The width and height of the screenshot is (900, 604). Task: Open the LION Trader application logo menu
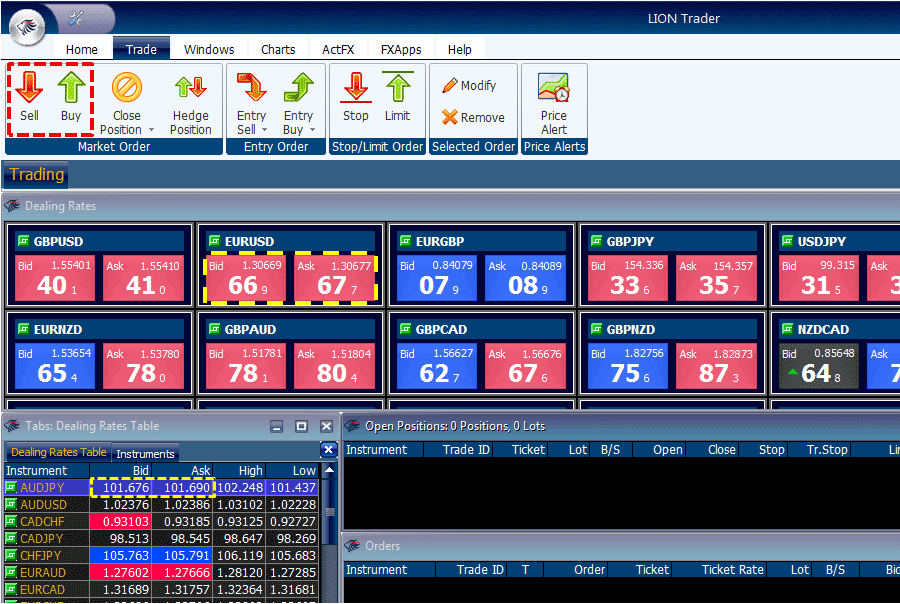pos(28,26)
